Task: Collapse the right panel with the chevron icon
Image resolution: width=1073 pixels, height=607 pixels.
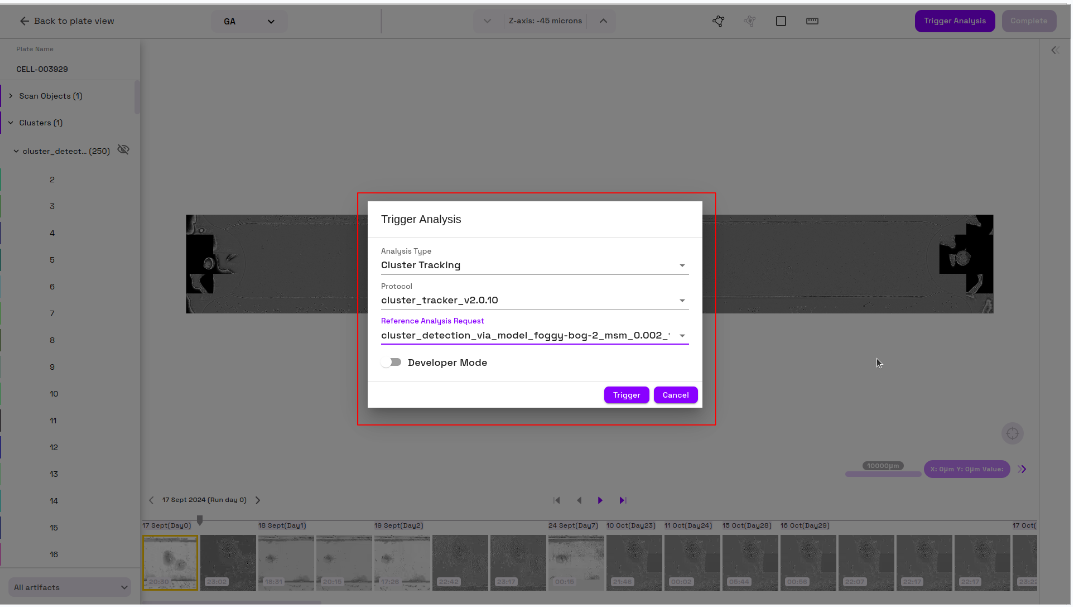Action: [1054, 49]
